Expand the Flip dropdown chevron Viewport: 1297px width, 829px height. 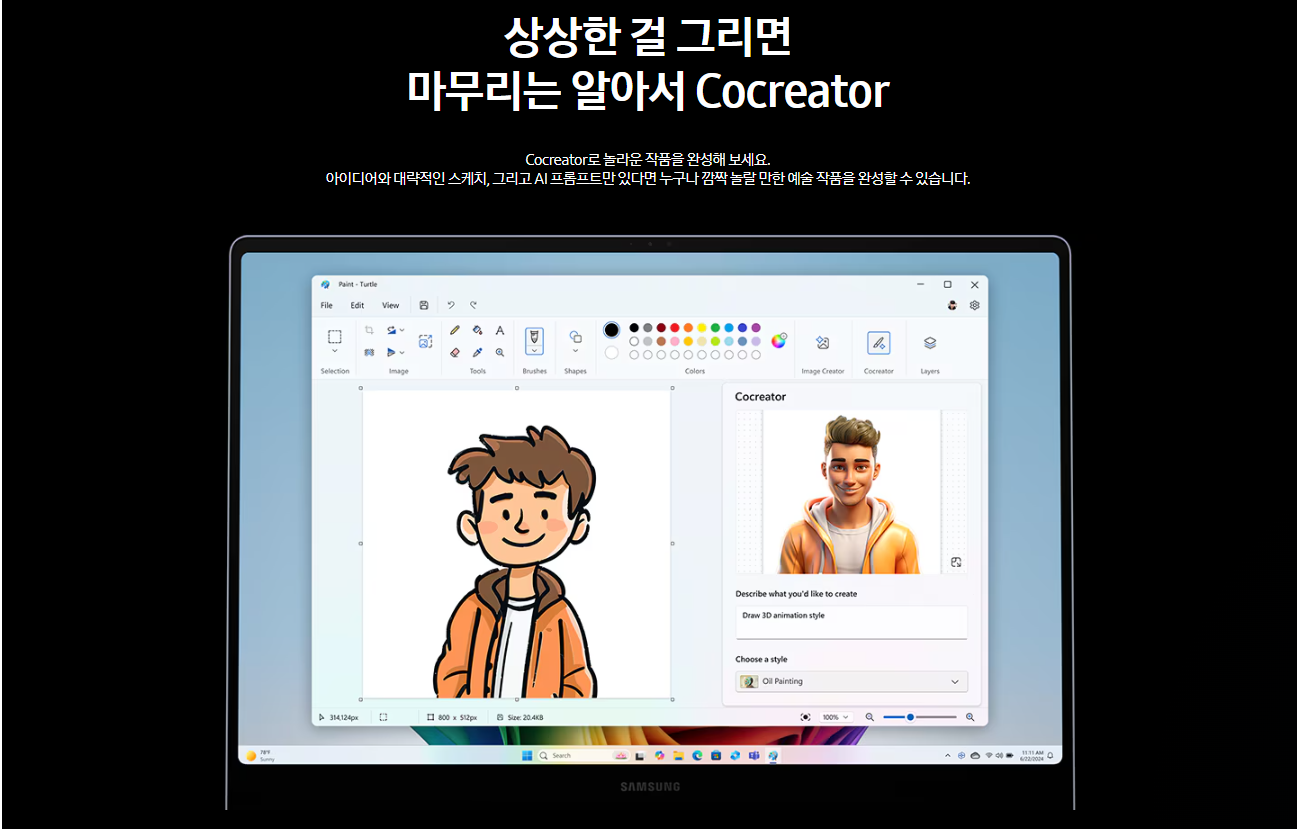coord(402,352)
